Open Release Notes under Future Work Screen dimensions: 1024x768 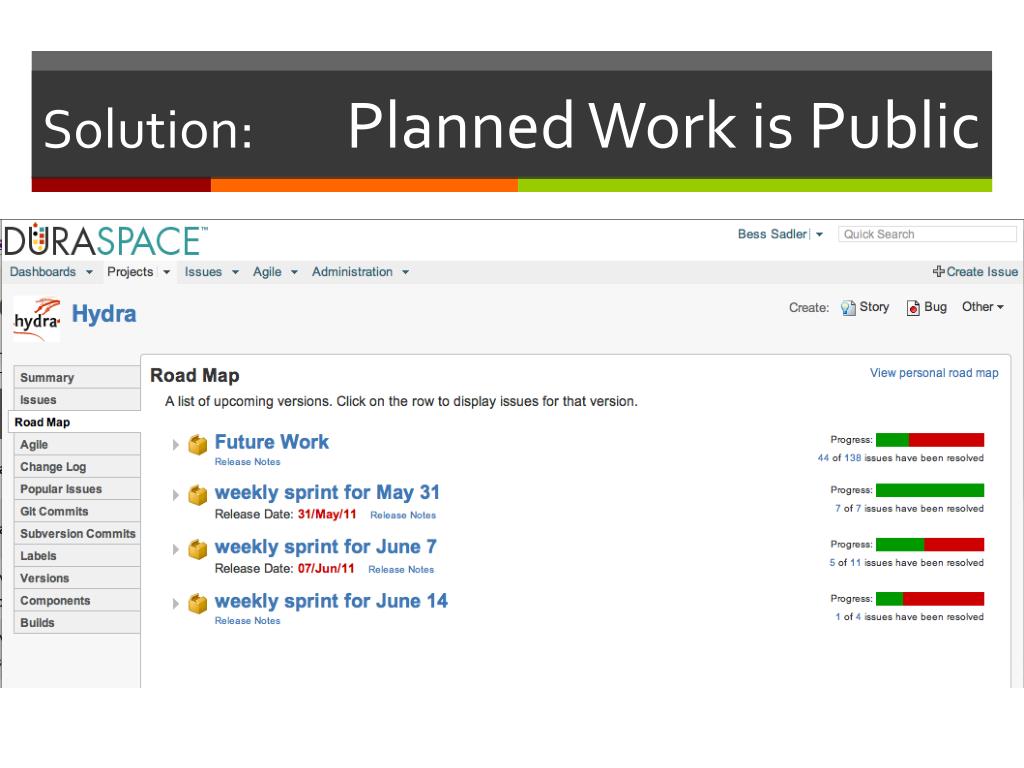[248, 462]
